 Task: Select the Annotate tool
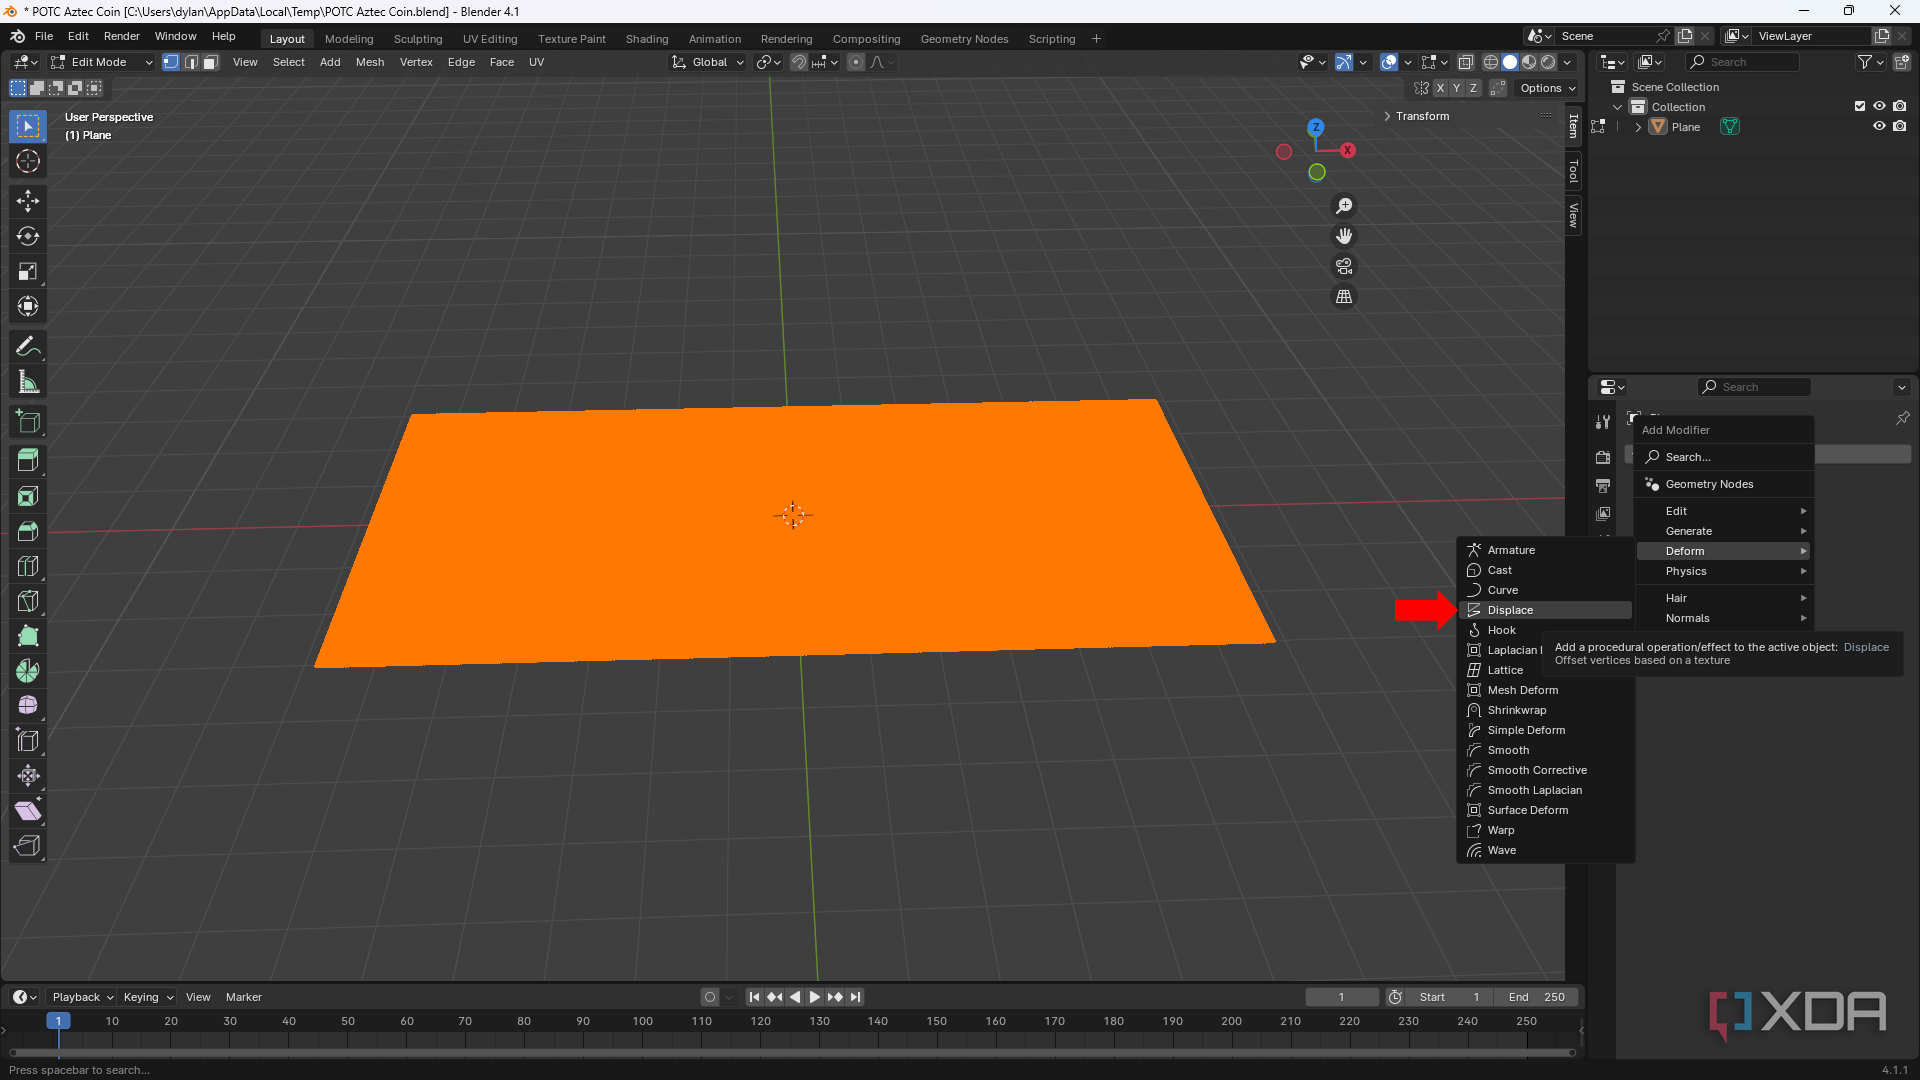click(x=27, y=345)
